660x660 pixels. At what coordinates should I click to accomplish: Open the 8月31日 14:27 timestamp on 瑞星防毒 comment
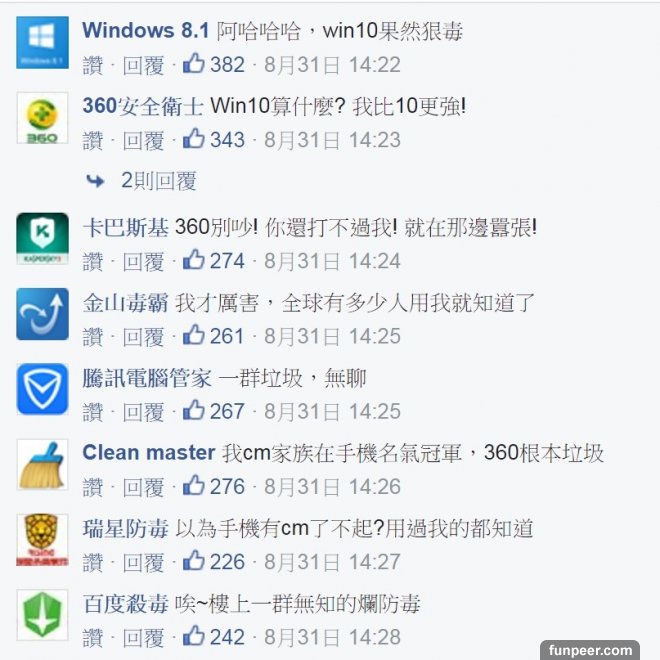coord(332,562)
